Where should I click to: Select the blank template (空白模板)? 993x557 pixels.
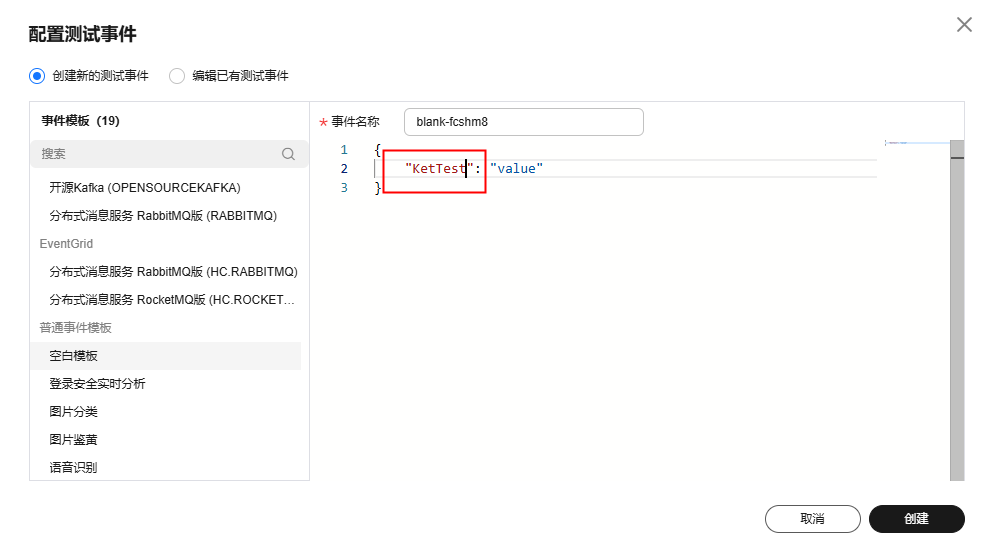74,356
